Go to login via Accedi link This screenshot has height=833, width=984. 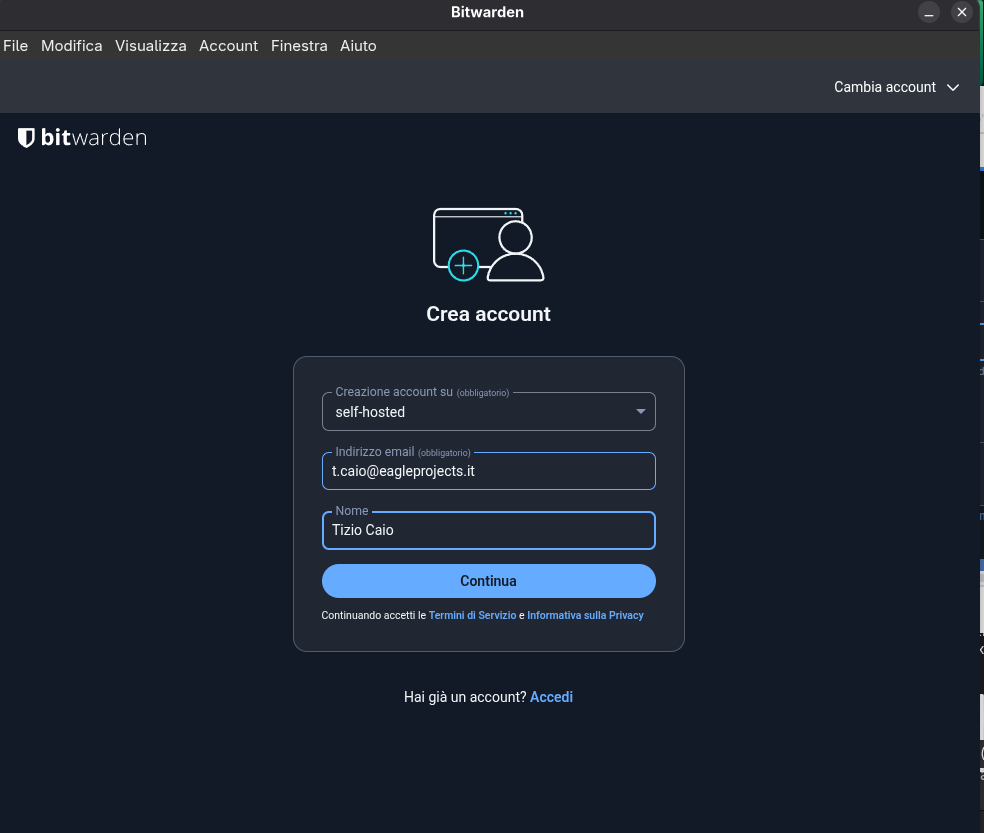pyautogui.click(x=551, y=697)
